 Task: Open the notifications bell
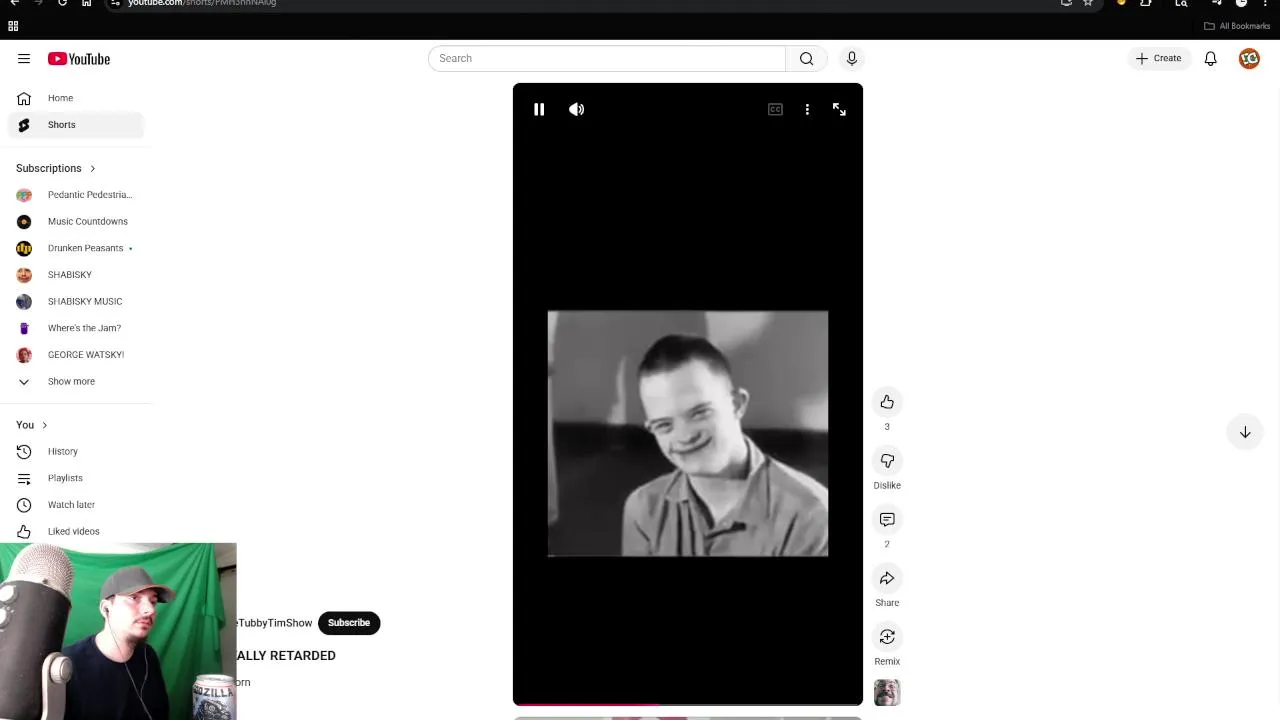click(x=1210, y=59)
